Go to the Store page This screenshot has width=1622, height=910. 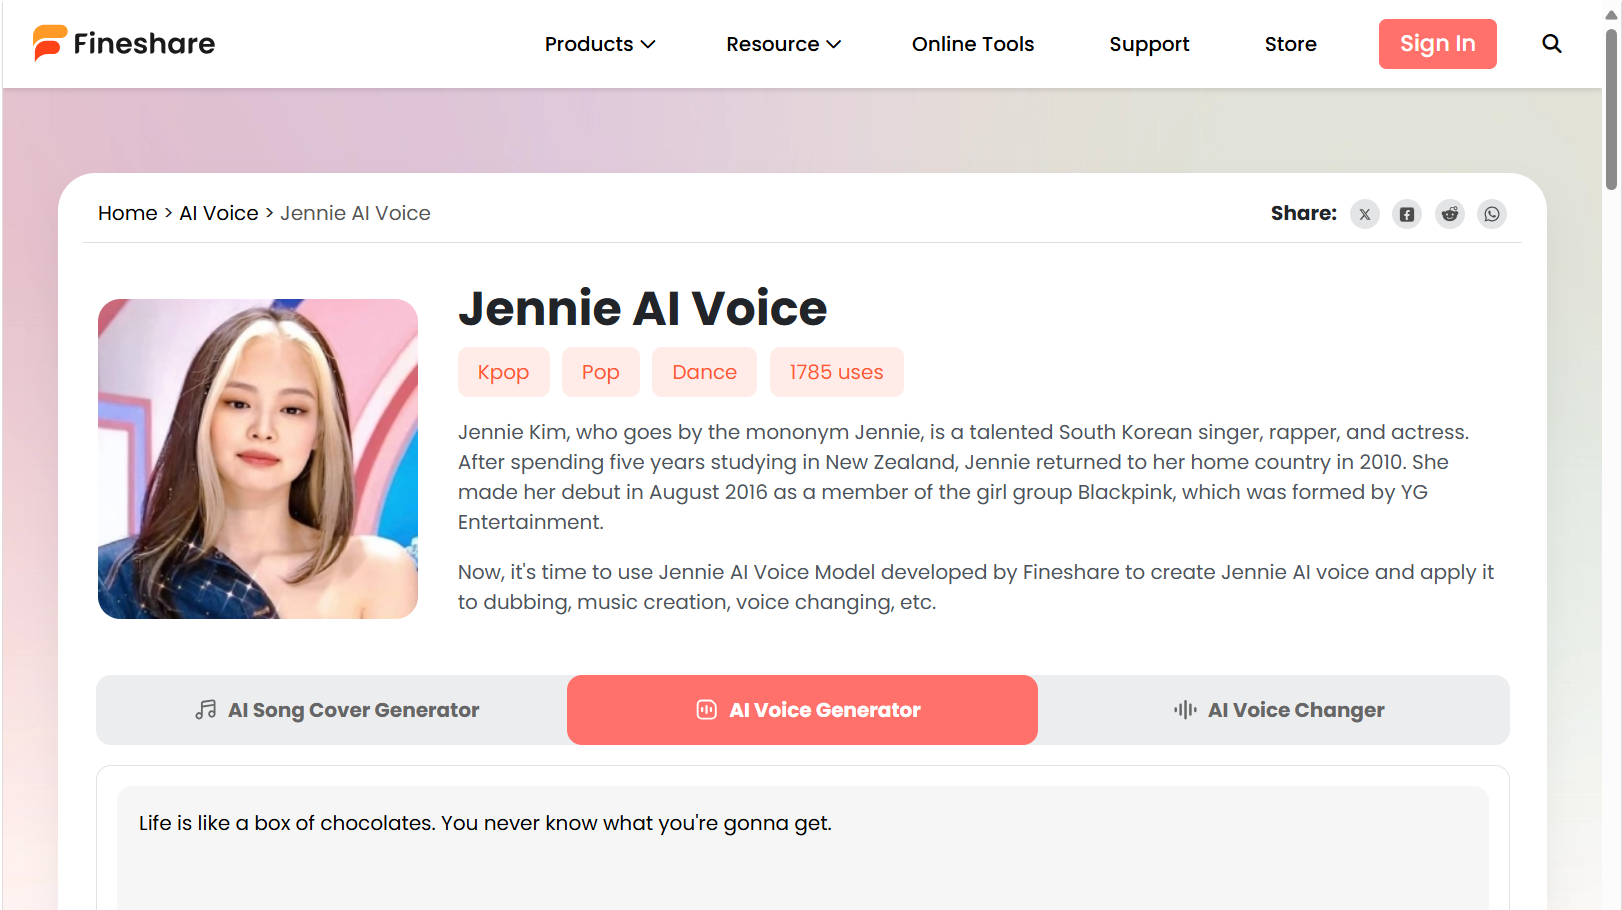click(x=1290, y=44)
